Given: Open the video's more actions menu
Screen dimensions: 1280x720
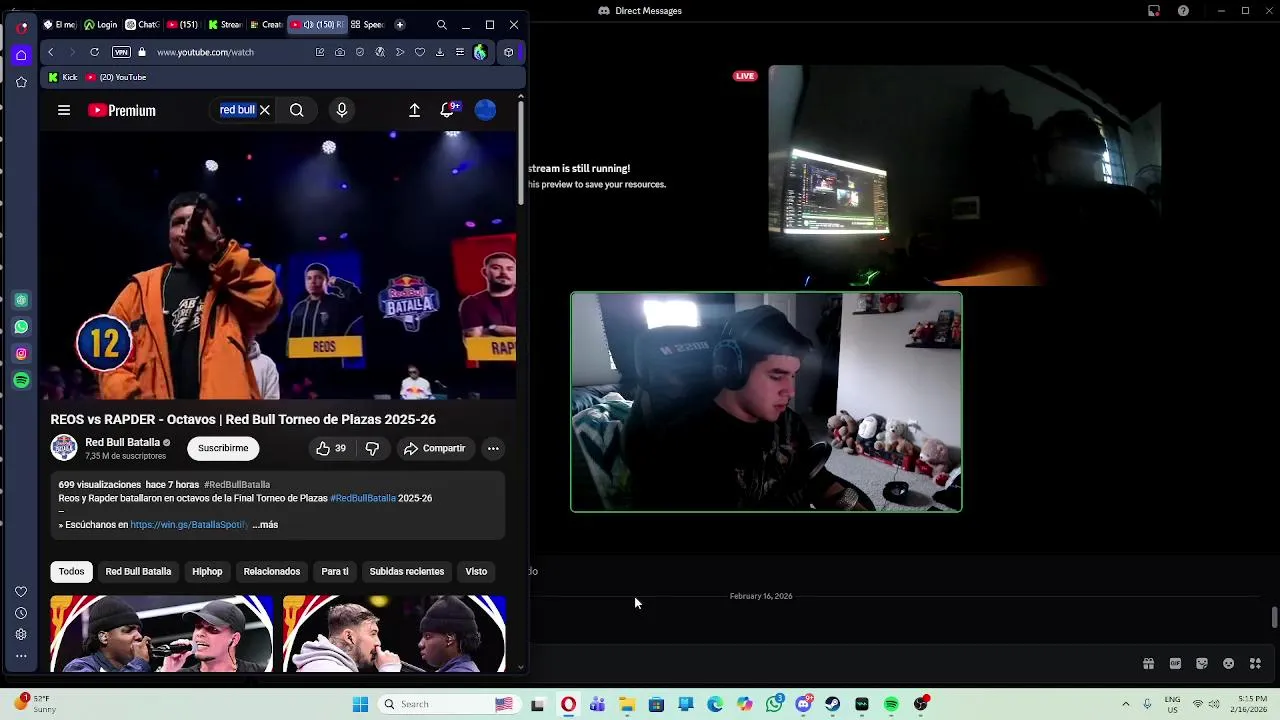Looking at the screenshot, I should pyautogui.click(x=493, y=449).
